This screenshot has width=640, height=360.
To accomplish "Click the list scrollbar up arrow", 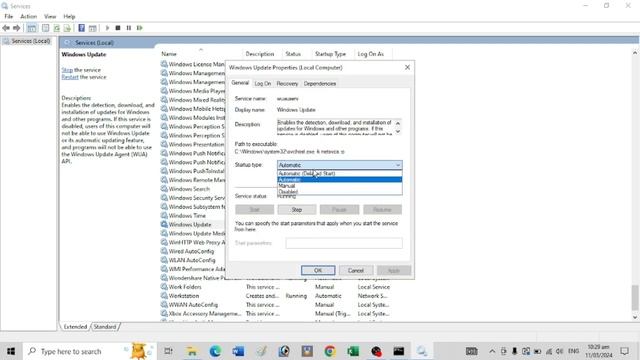I will point(635,53).
